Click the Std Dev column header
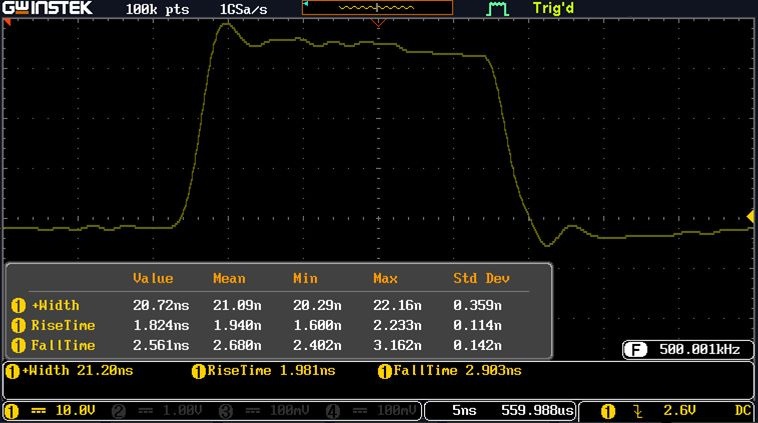Viewport: 758px width, 423px height. (x=481, y=278)
